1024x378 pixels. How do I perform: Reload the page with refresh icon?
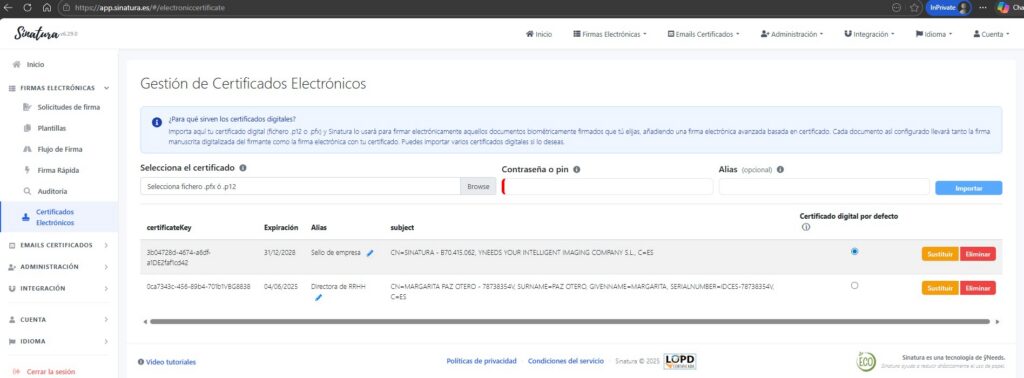point(27,7)
